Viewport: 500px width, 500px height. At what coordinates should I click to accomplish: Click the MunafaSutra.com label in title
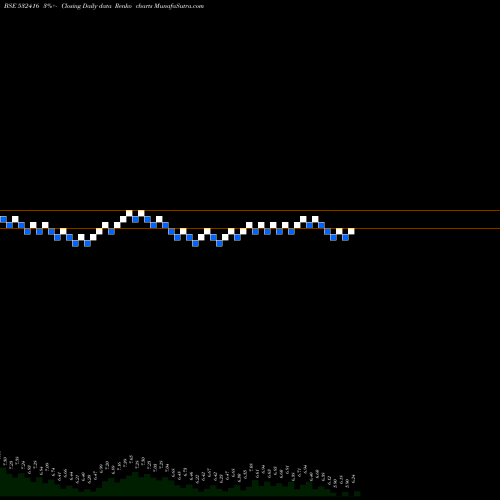coord(179,6)
